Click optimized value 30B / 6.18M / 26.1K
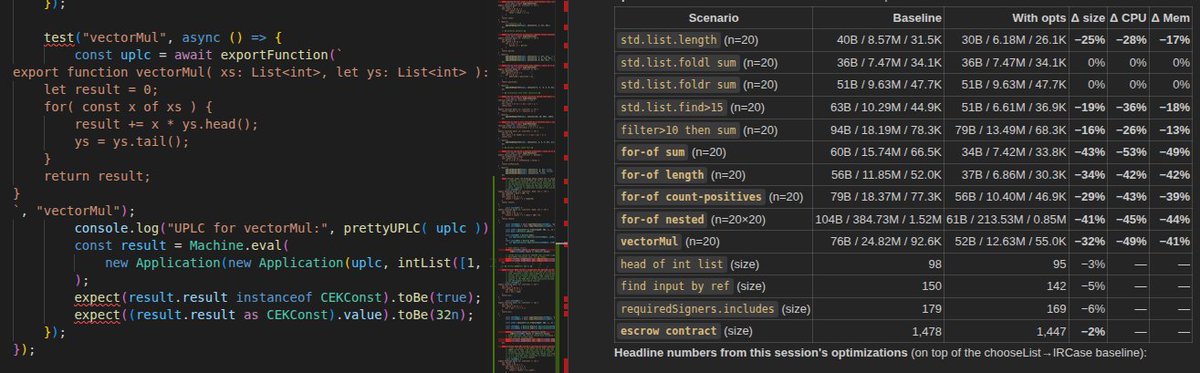This screenshot has width=1200, height=373. 1013,41
